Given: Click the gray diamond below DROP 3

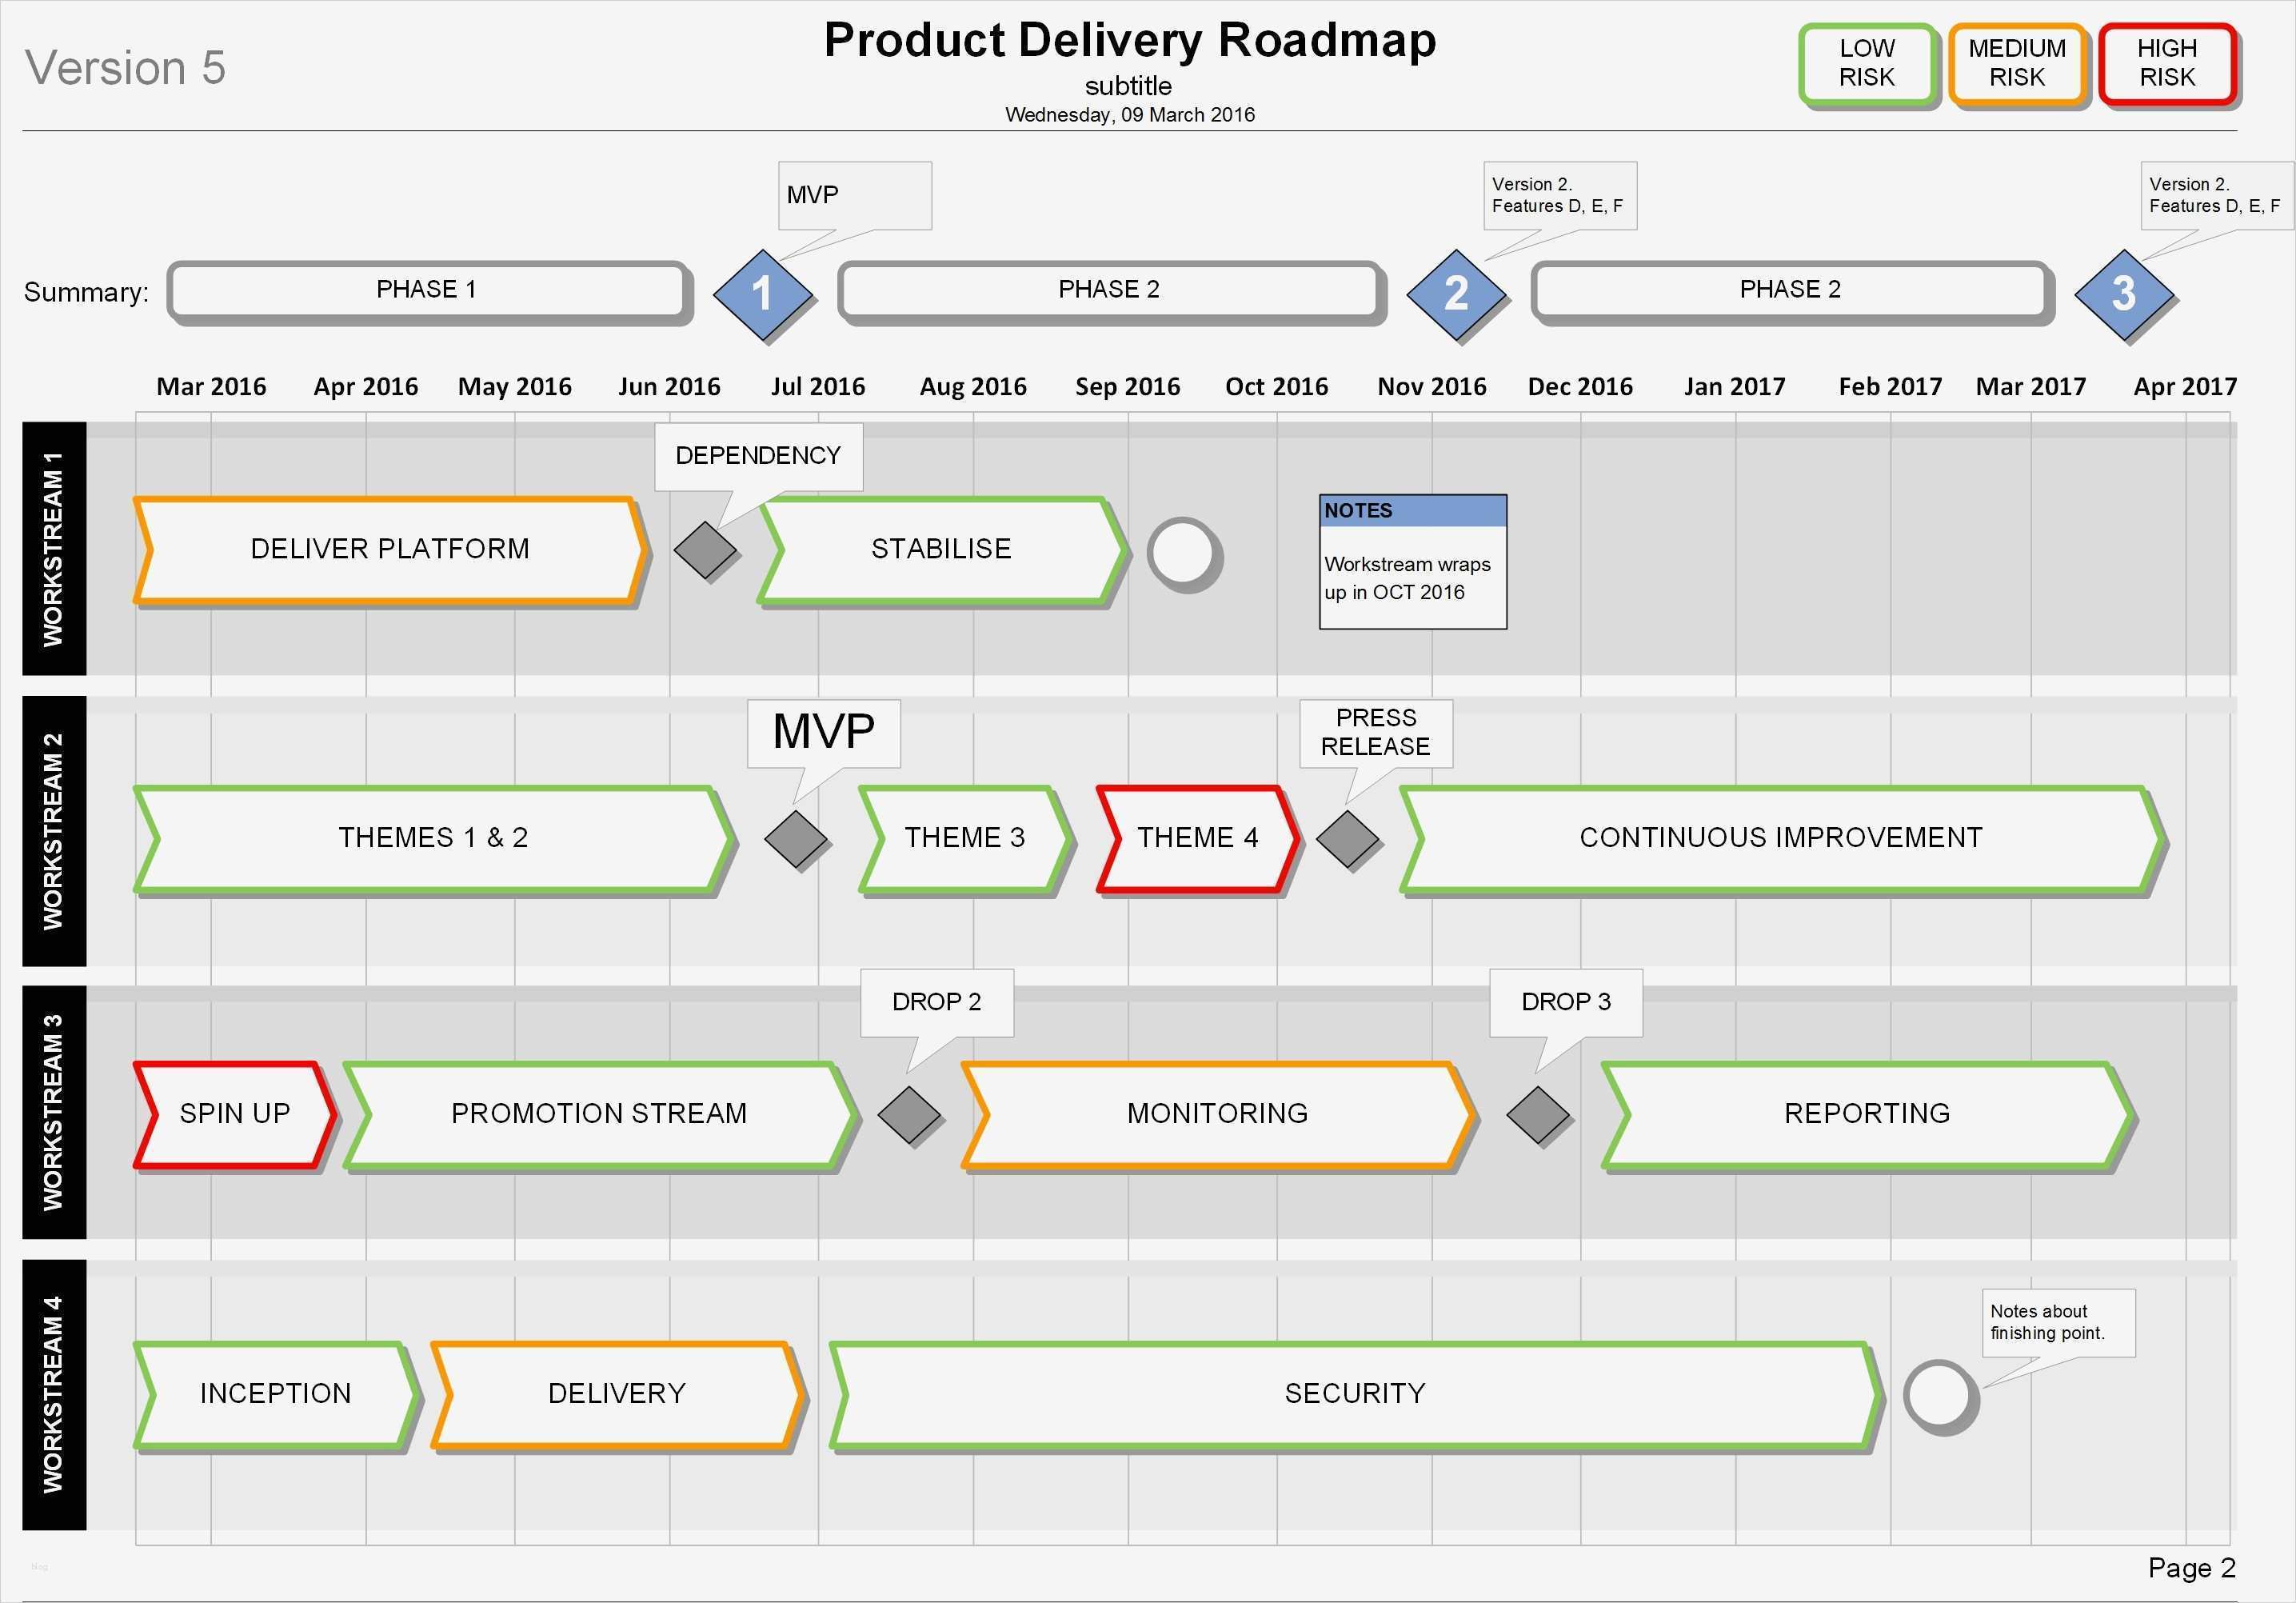Looking at the screenshot, I should coord(1537,1114).
